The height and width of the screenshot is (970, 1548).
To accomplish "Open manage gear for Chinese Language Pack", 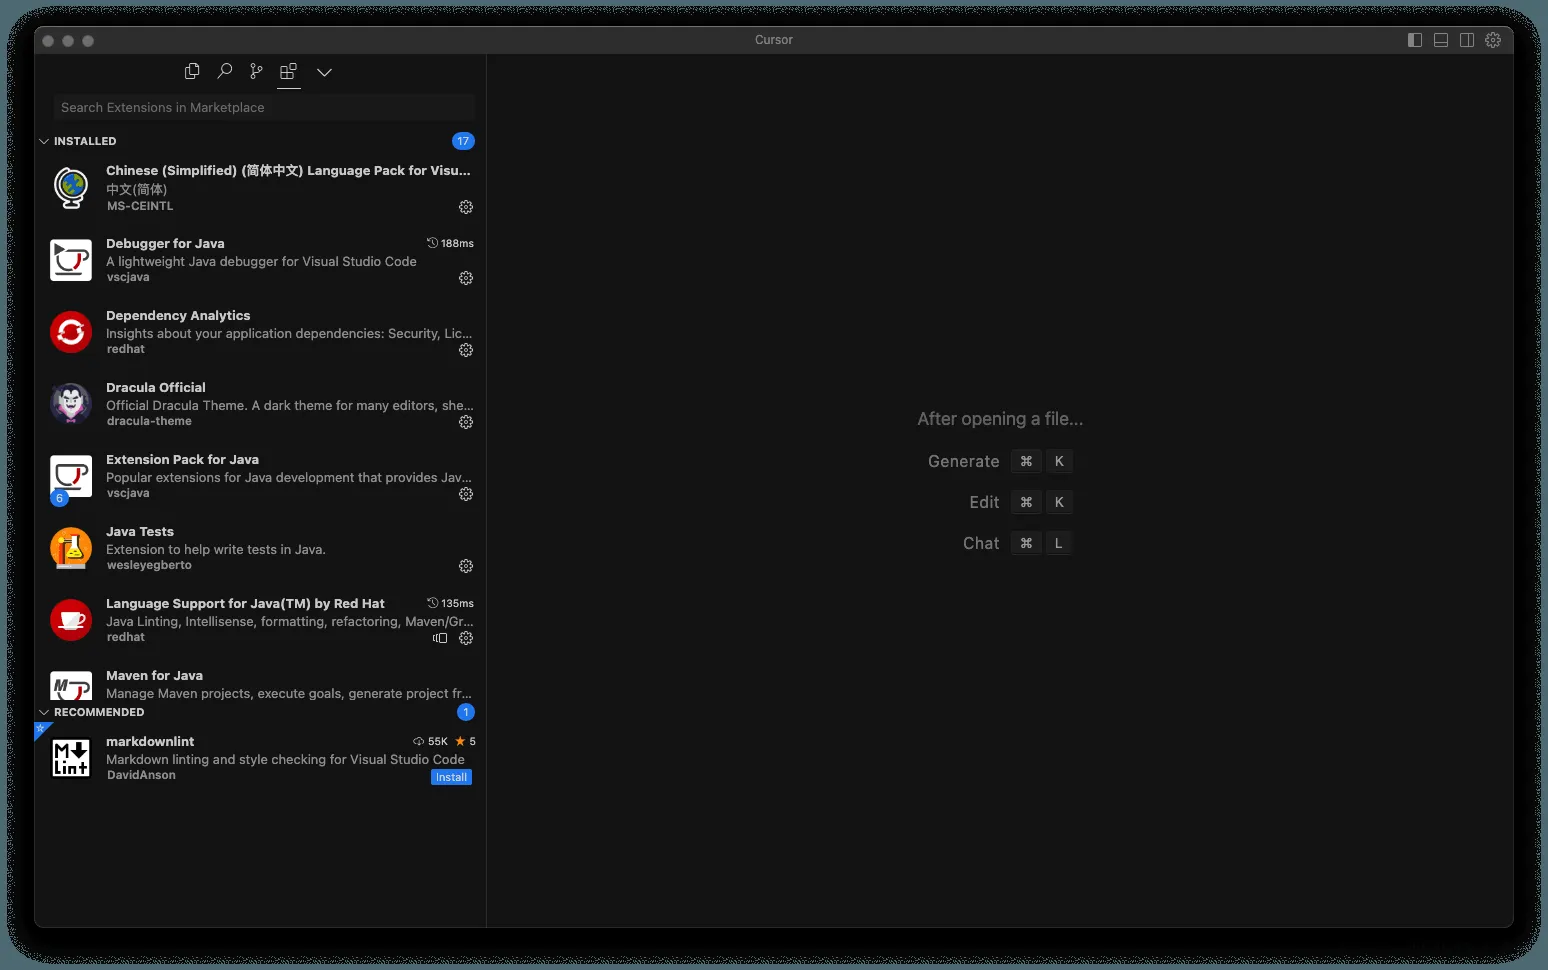I will (466, 207).
